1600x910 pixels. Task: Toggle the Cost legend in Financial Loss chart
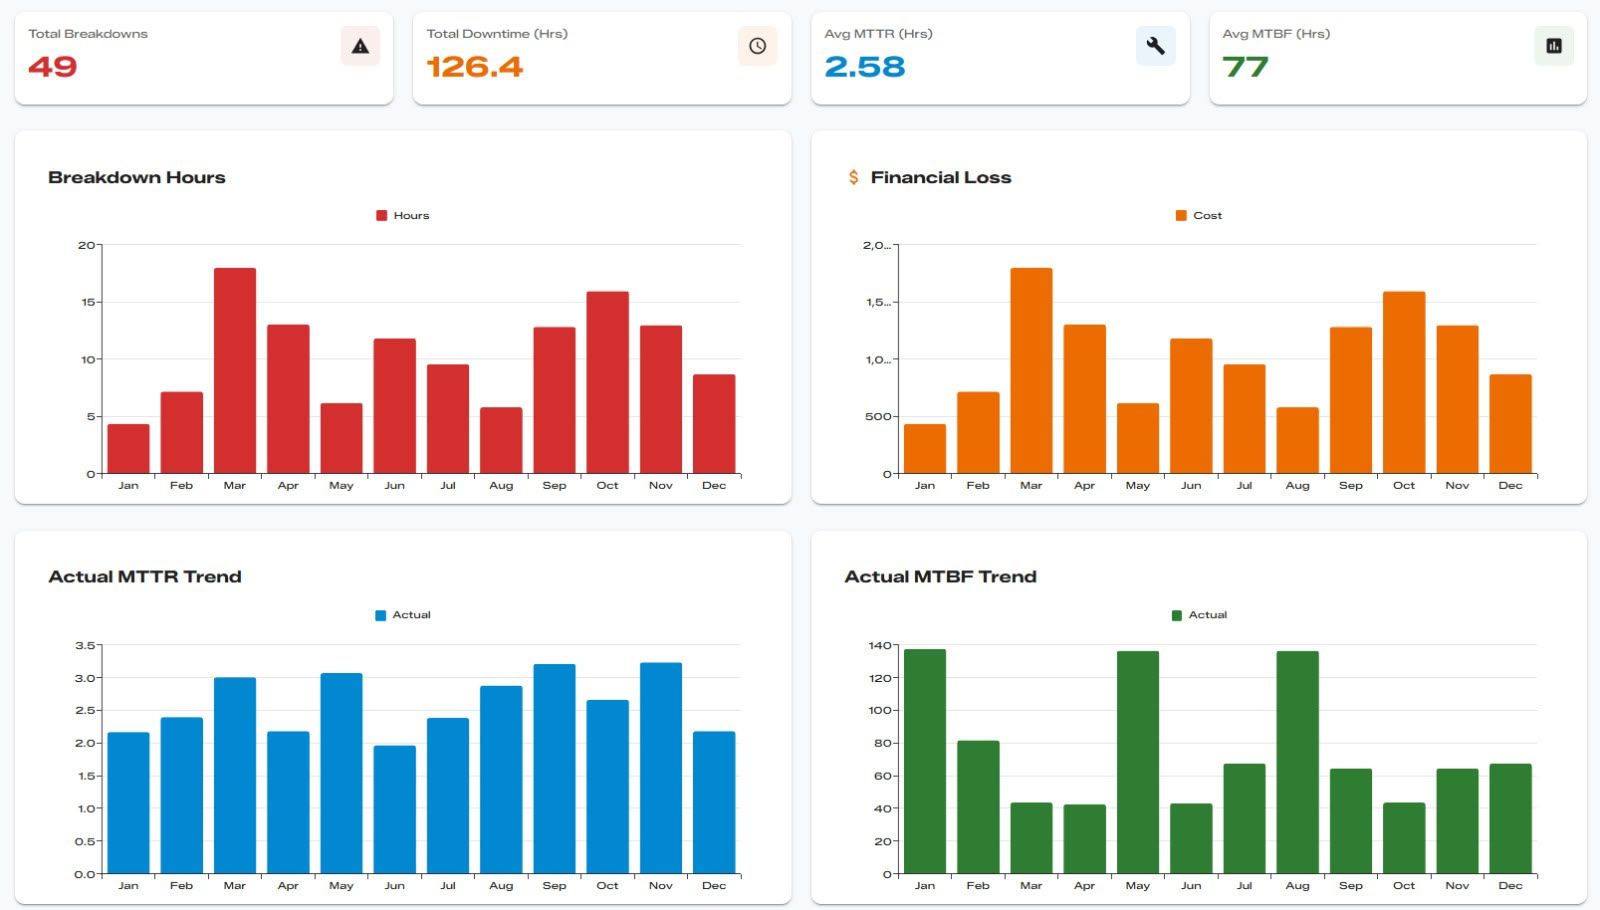pyautogui.click(x=1199, y=215)
